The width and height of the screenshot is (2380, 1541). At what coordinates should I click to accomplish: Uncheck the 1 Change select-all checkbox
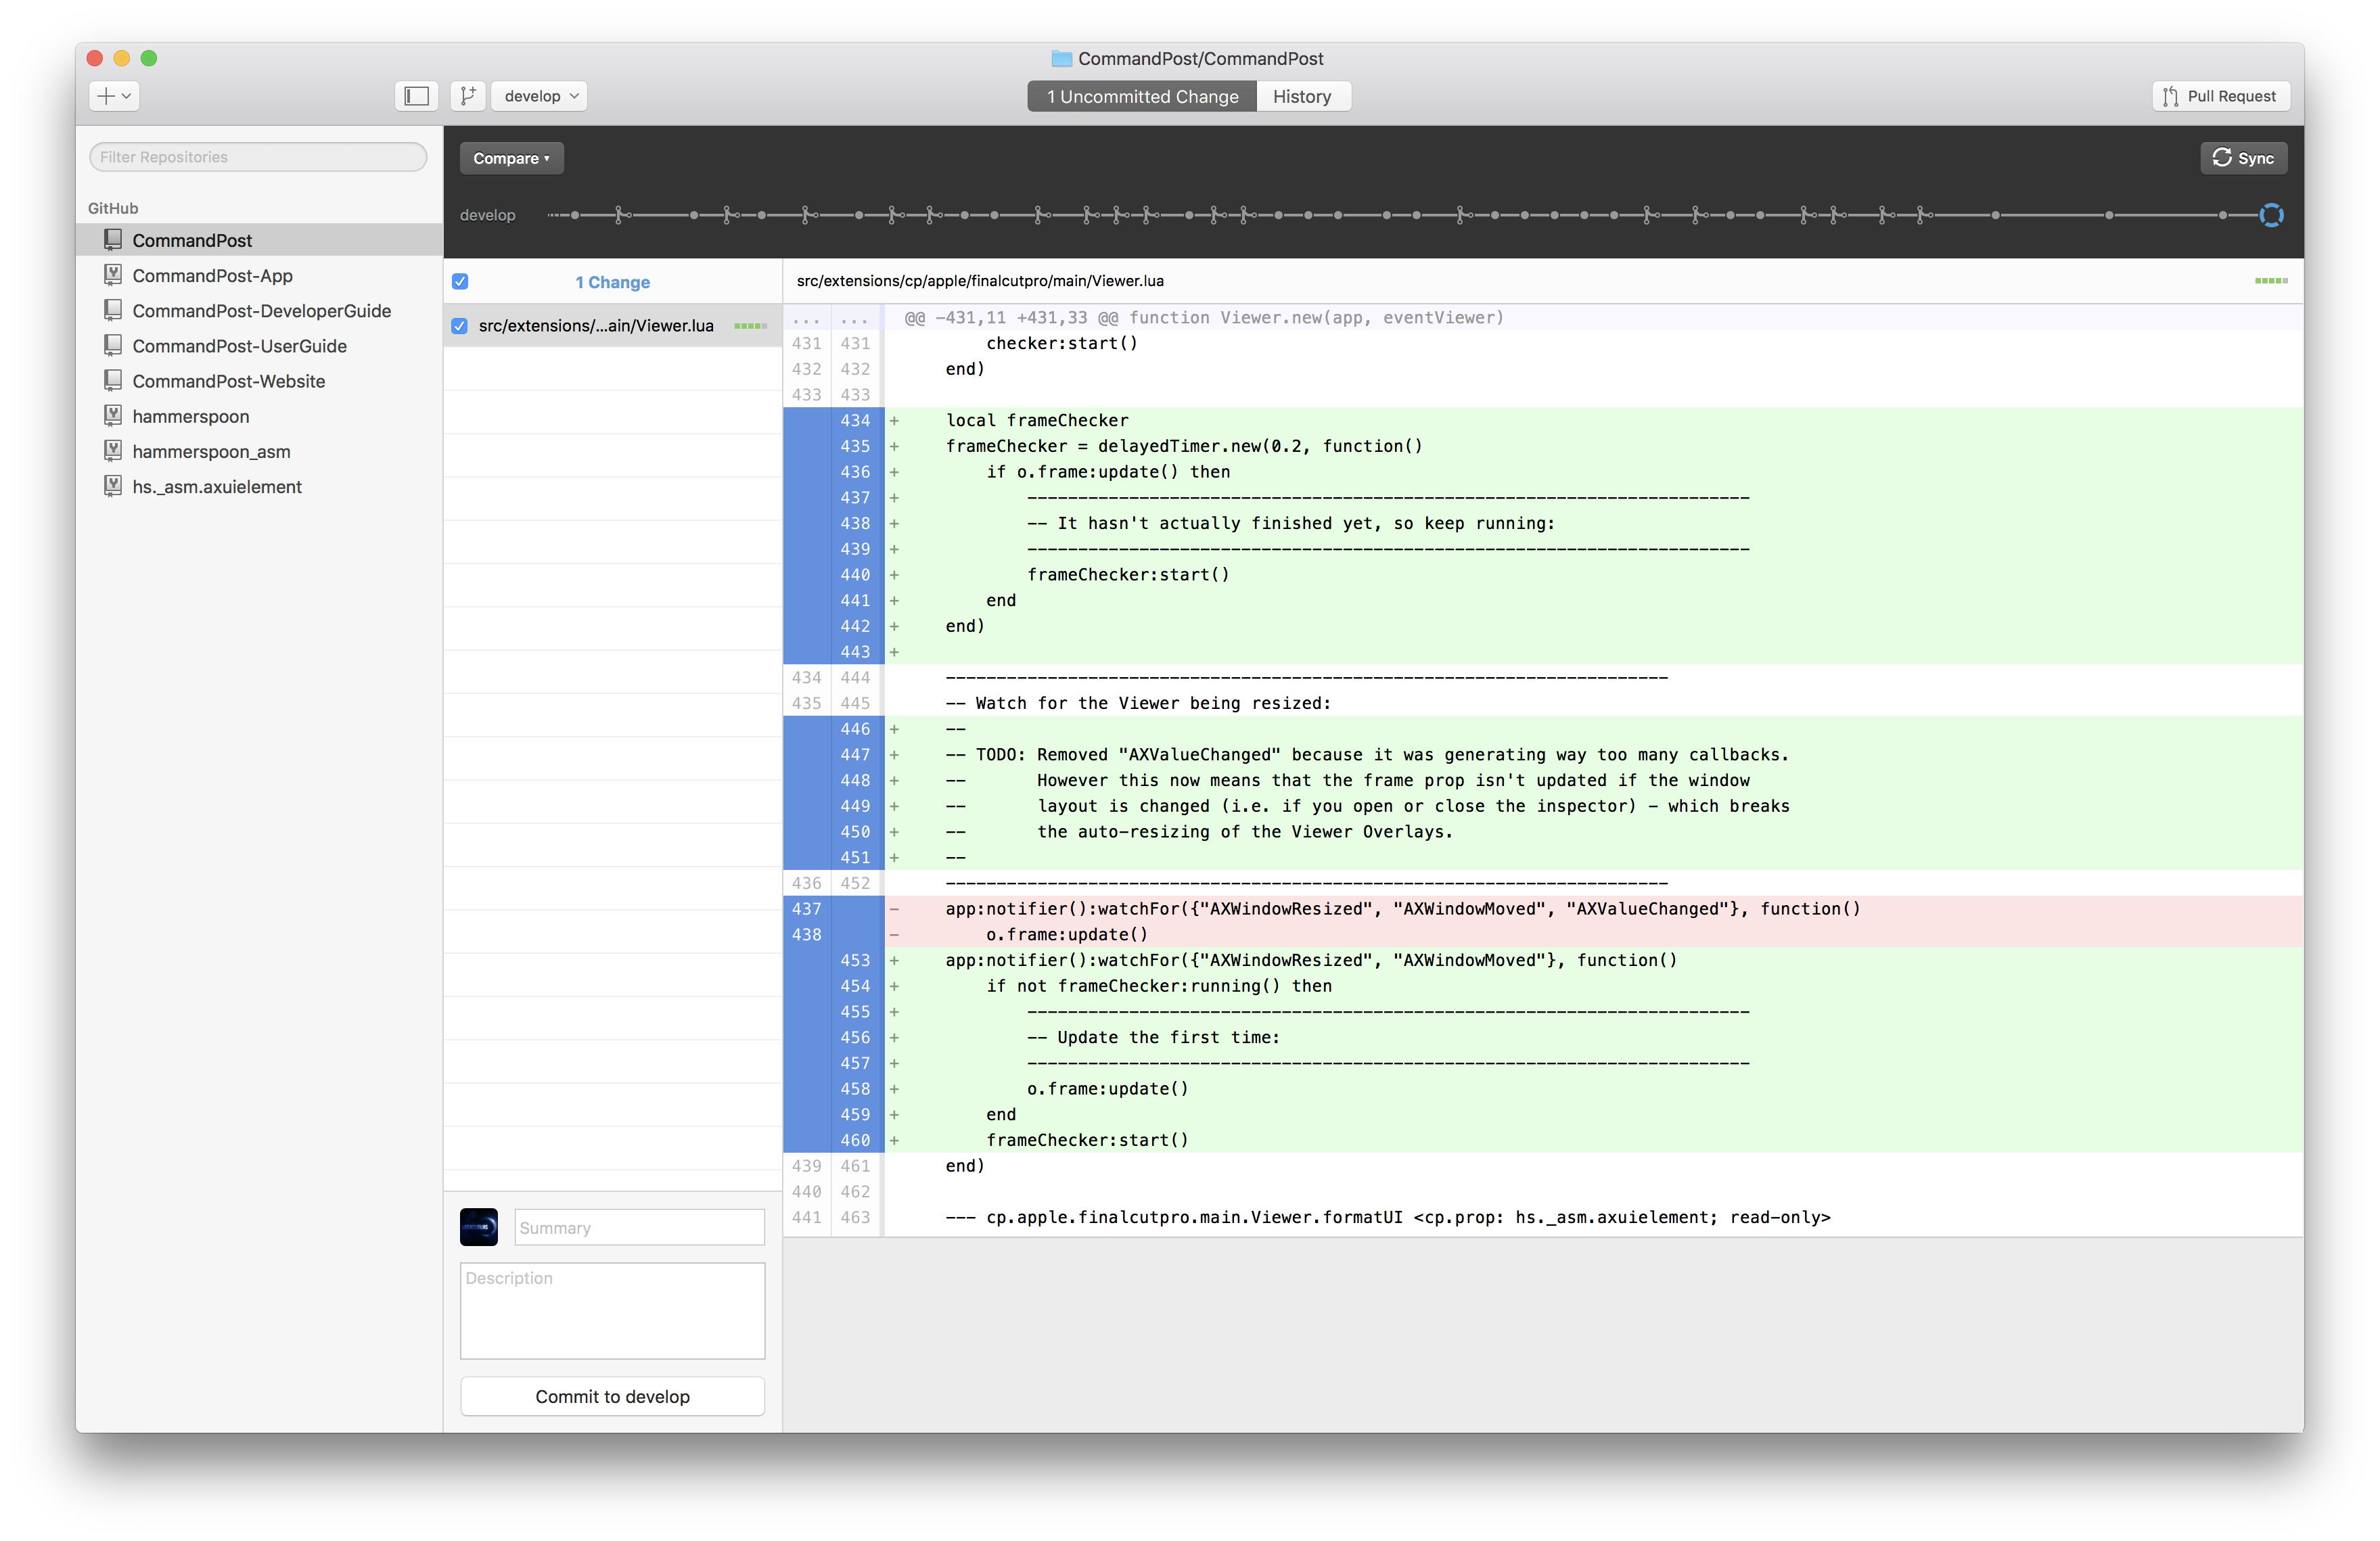point(460,282)
